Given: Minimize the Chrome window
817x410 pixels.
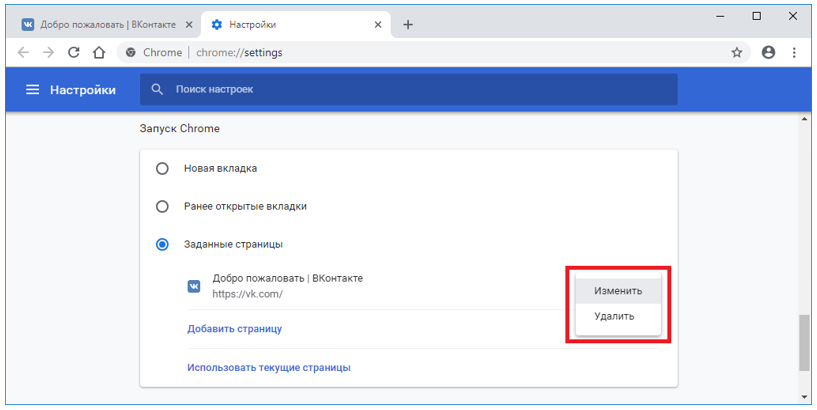Looking at the screenshot, I should point(721,17).
